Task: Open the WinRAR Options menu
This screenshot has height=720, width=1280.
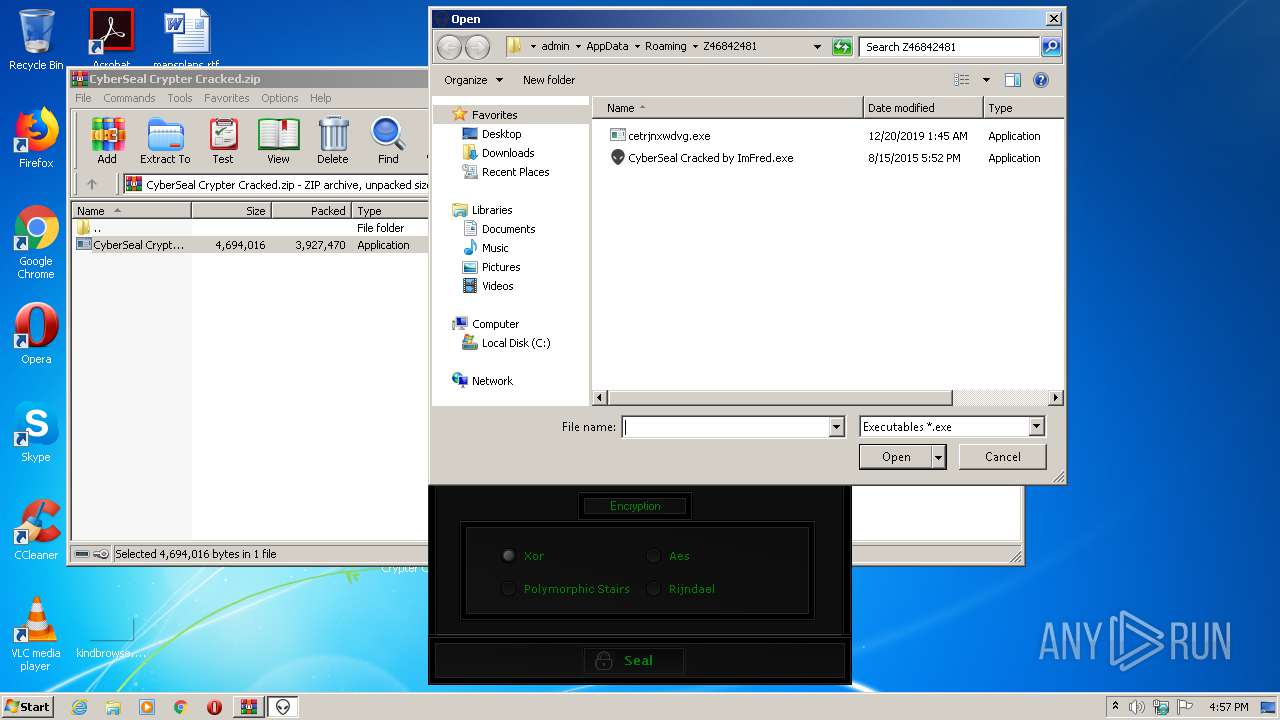Action: tap(280, 98)
